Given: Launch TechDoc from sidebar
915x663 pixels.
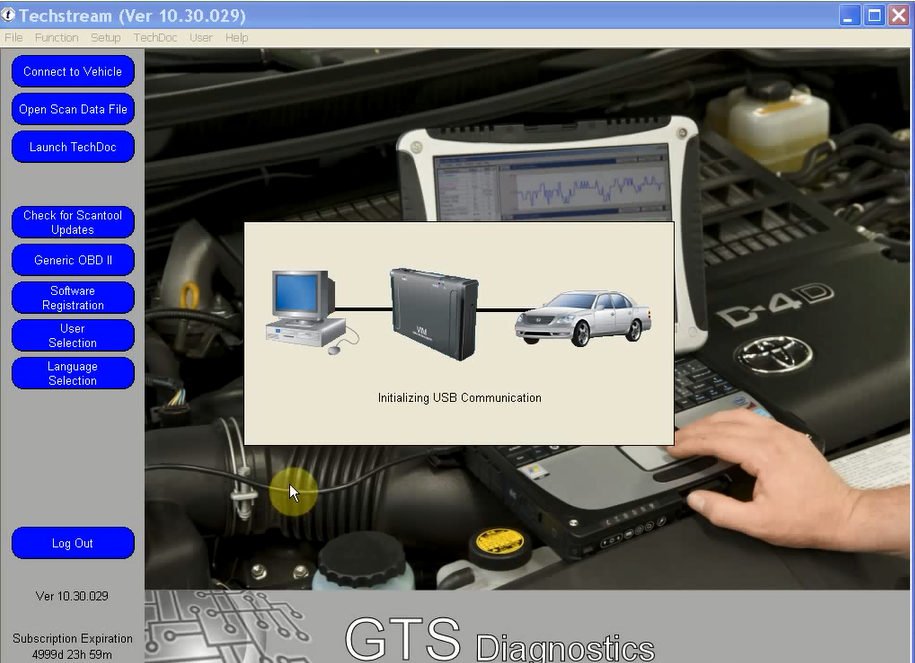Looking at the screenshot, I should (x=73, y=147).
